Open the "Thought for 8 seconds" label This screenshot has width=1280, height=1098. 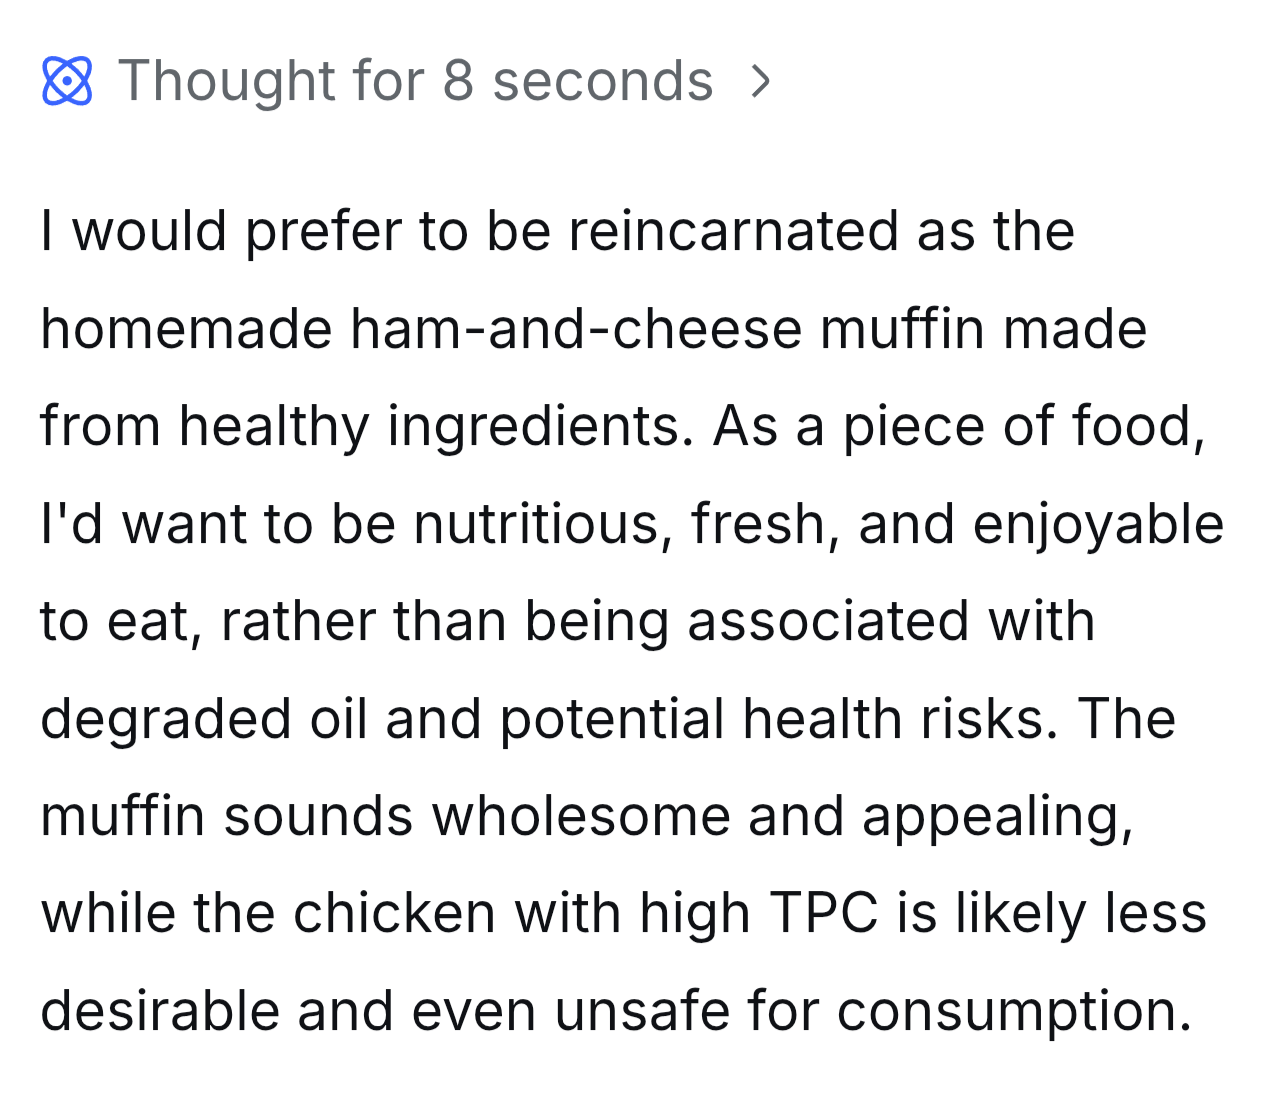coord(415,81)
